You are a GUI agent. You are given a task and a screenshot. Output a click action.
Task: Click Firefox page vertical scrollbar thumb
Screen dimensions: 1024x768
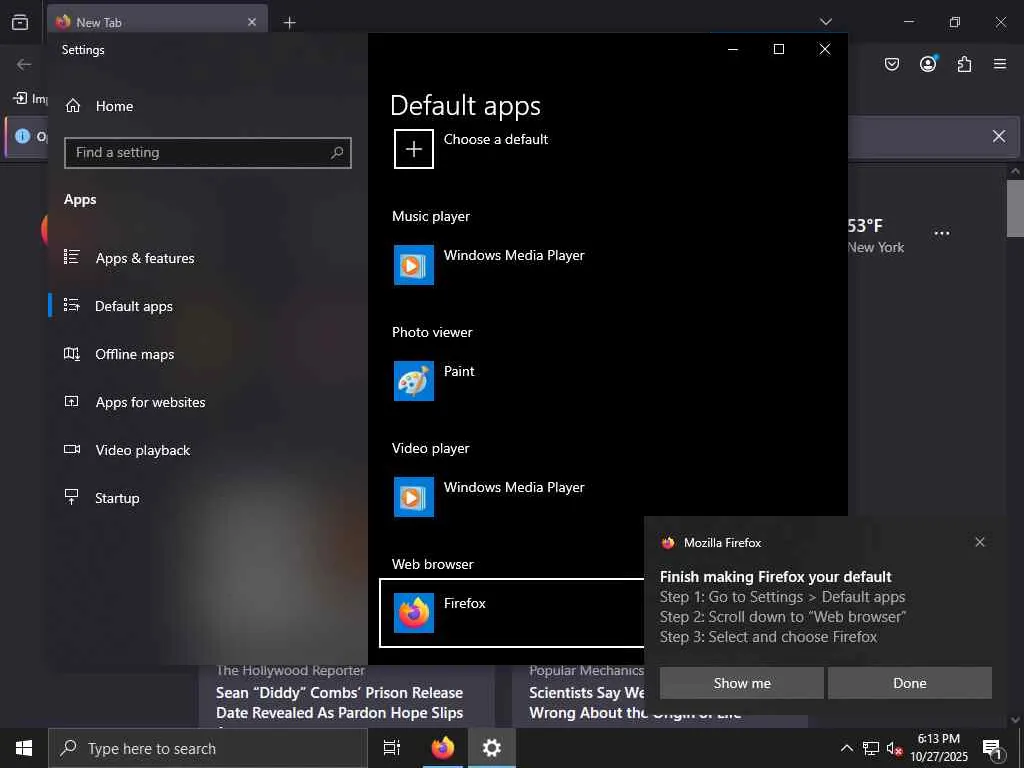pyautogui.click(x=1016, y=208)
